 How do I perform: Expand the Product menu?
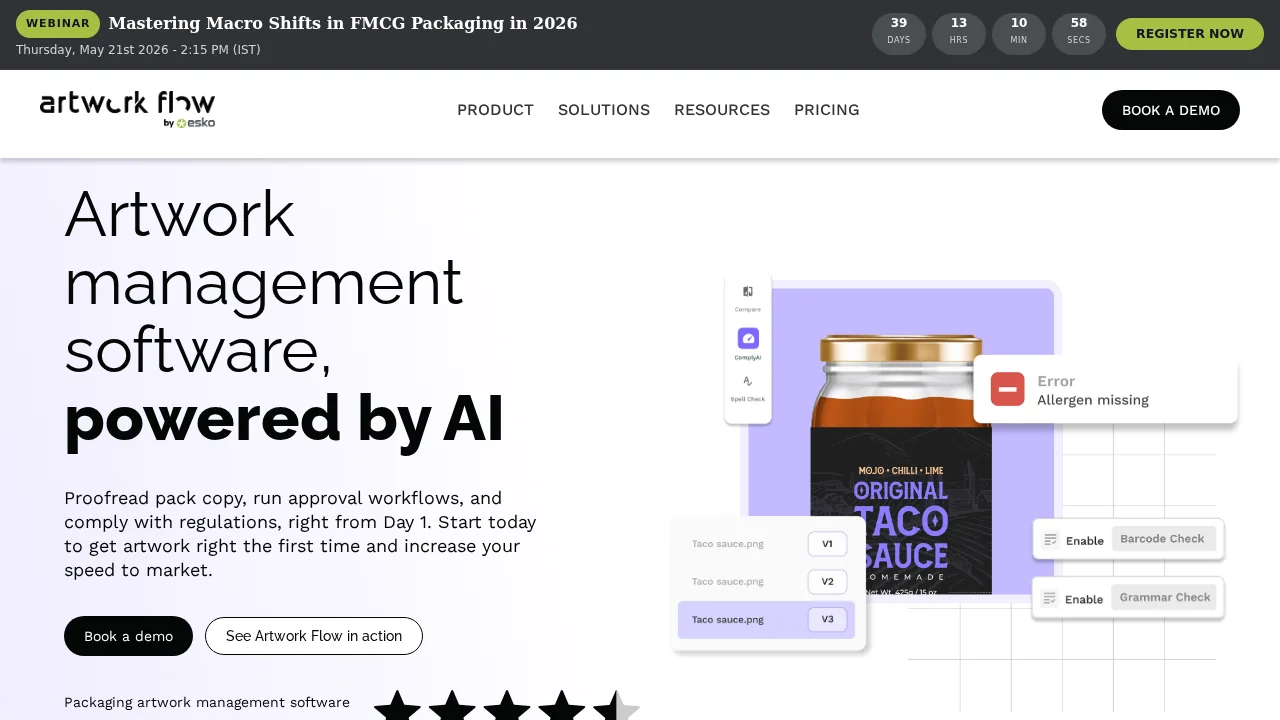pyautogui.click(x=495, y=110)
